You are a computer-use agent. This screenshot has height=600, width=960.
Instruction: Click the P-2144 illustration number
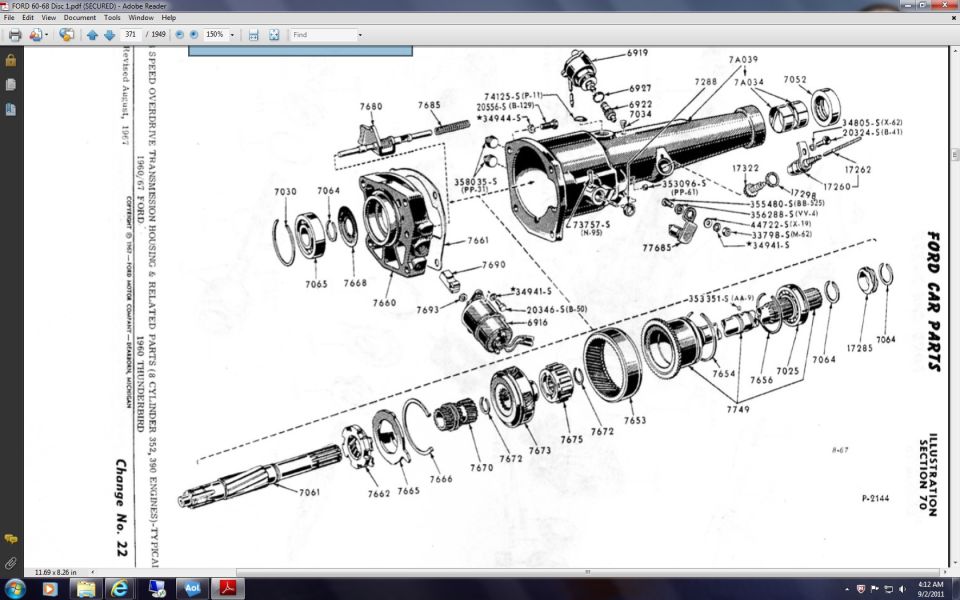[x=875, y=498]
